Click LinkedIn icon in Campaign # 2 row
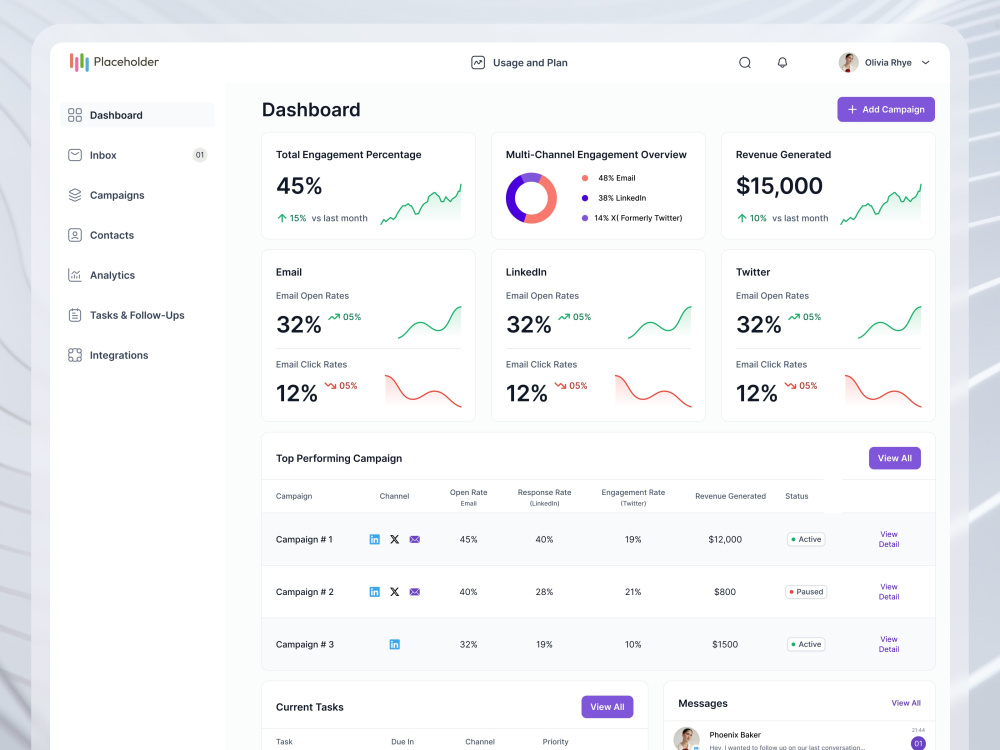Viewport: 1000px width, 750px height. point(374,592)
